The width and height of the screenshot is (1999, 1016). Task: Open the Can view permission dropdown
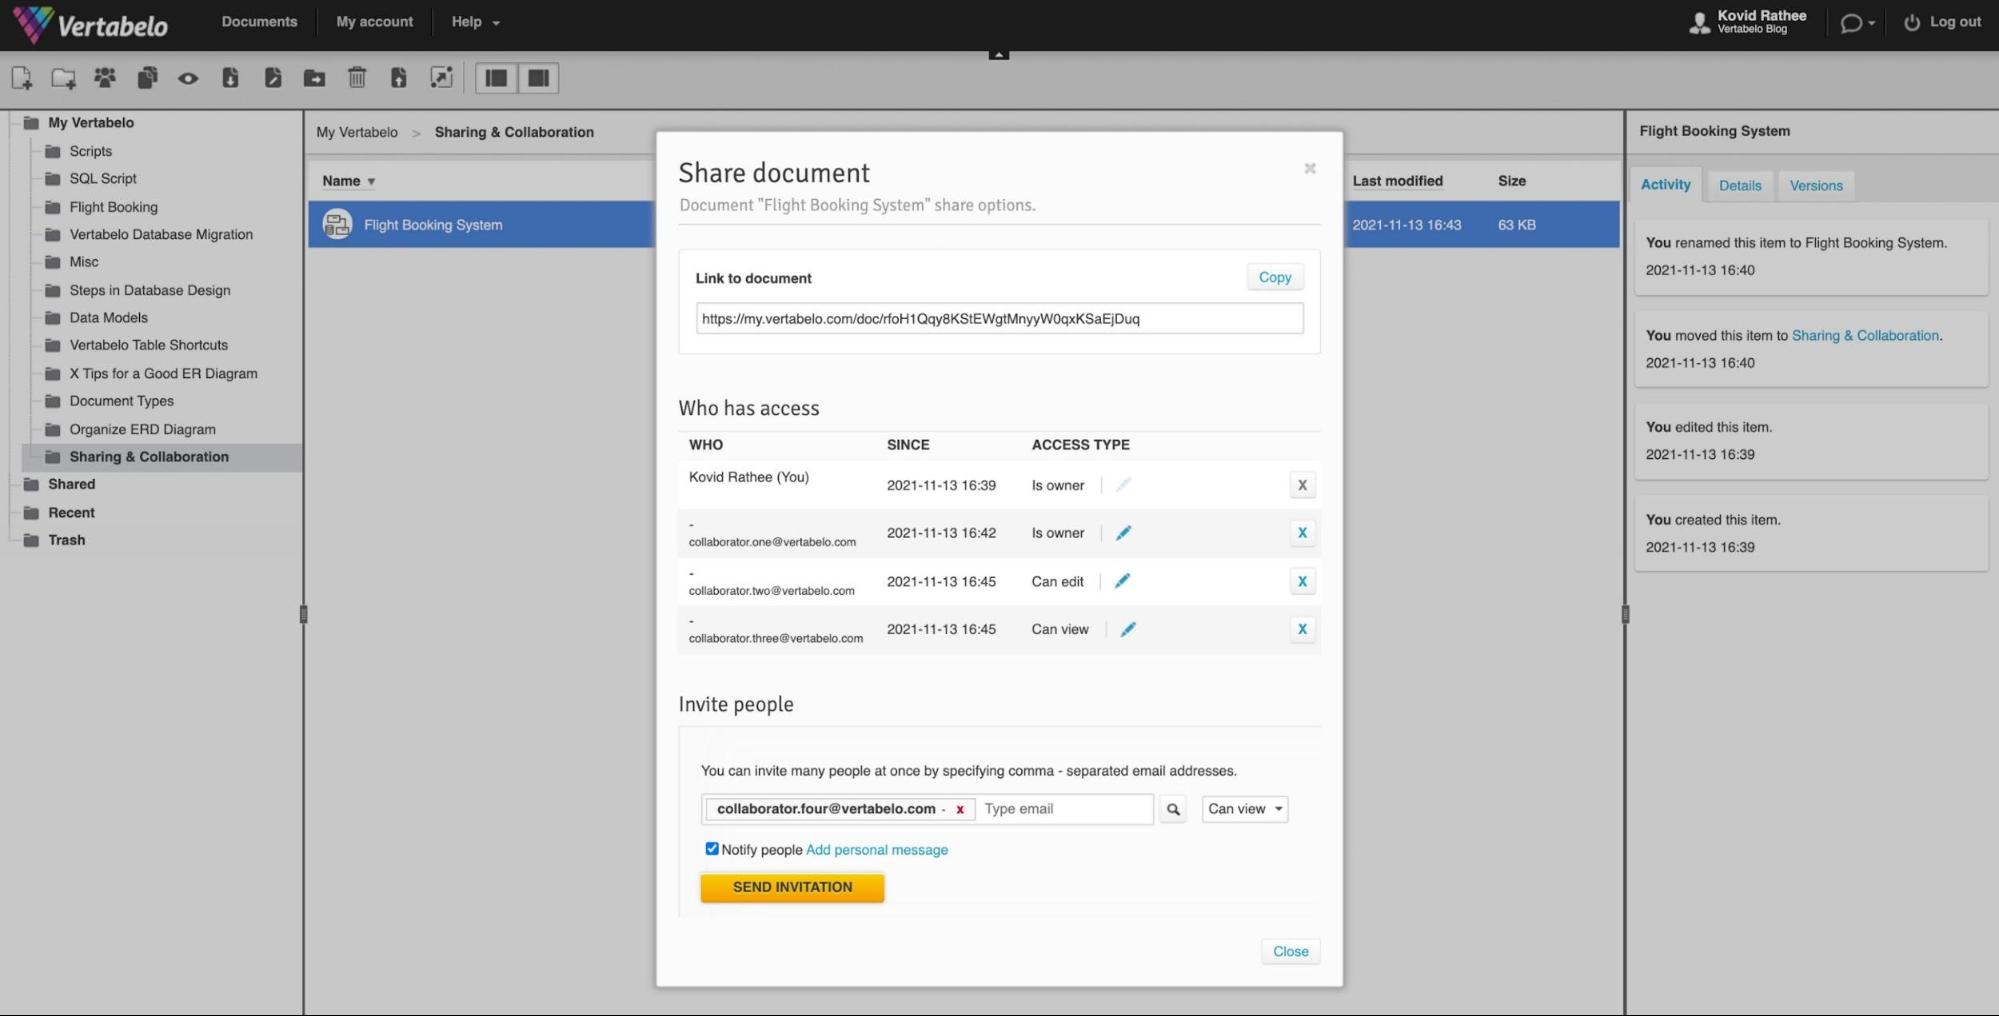[1244, 809]
